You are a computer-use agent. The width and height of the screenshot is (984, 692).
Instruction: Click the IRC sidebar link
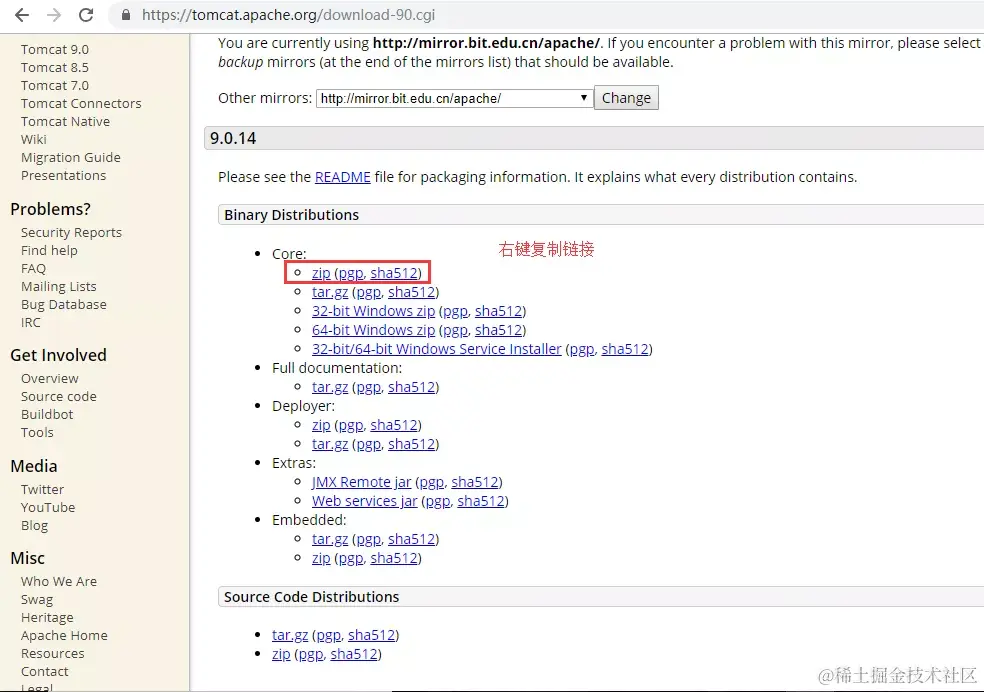pos(31,322)
